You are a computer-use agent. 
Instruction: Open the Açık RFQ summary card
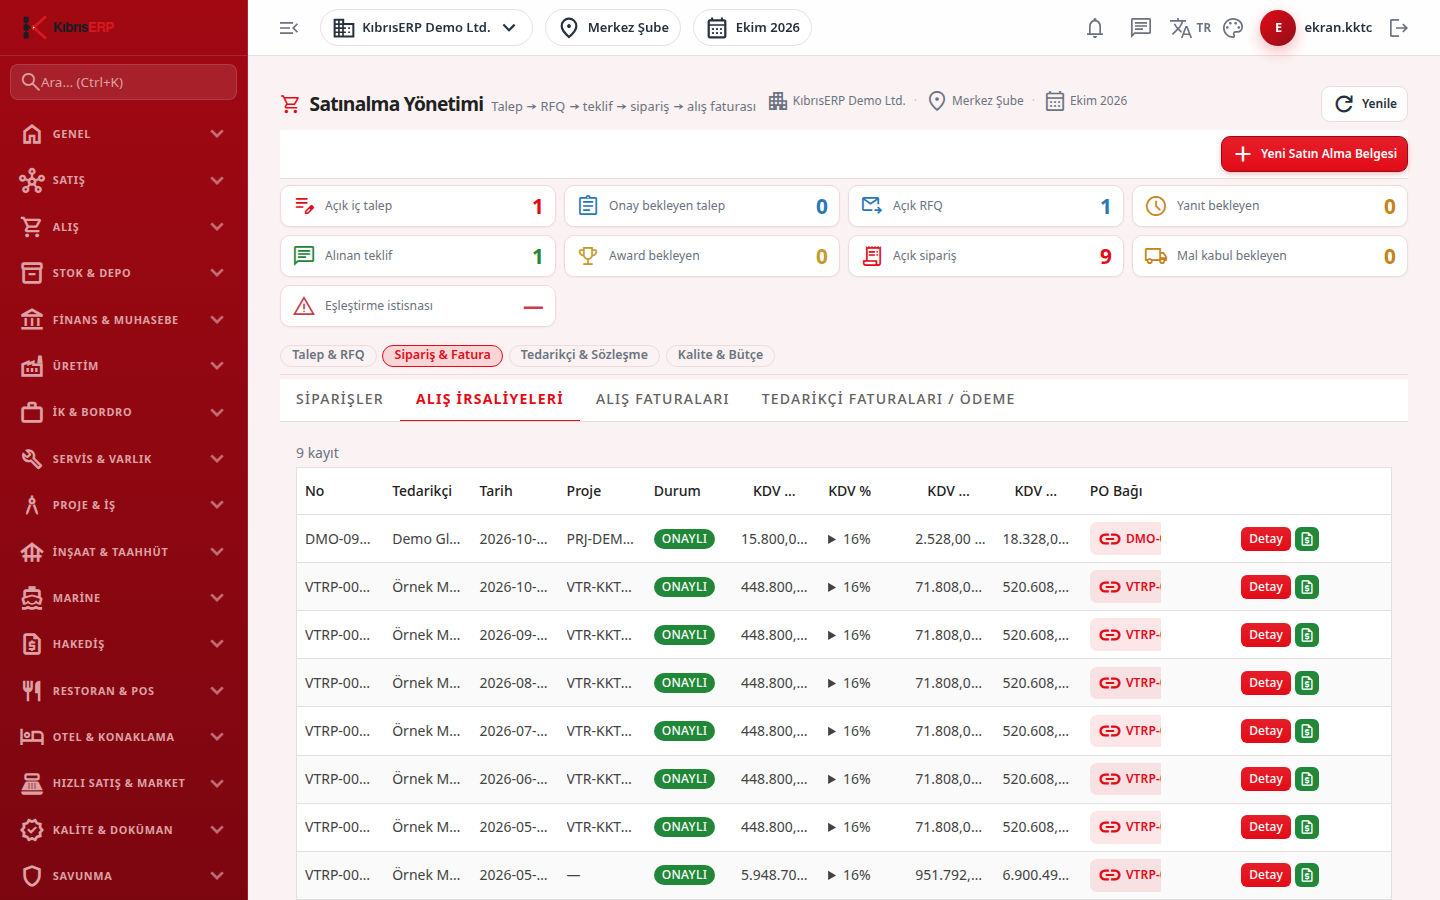pos(986,206)
